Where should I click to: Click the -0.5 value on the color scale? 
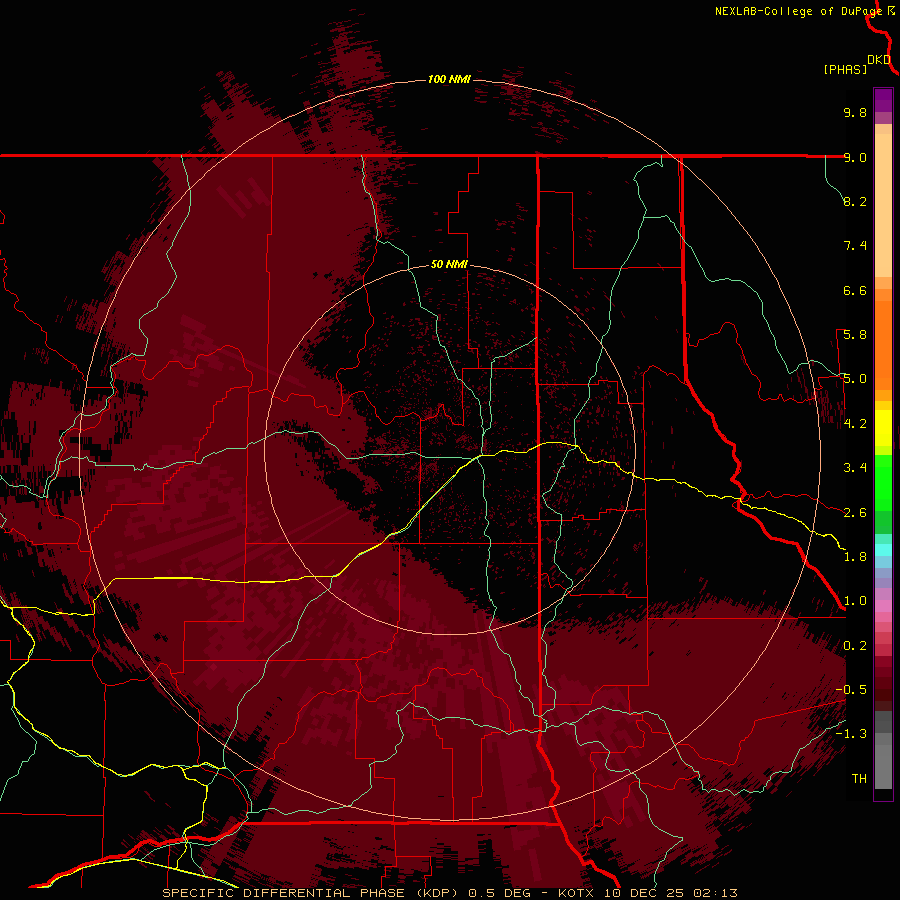click(851, 690)
